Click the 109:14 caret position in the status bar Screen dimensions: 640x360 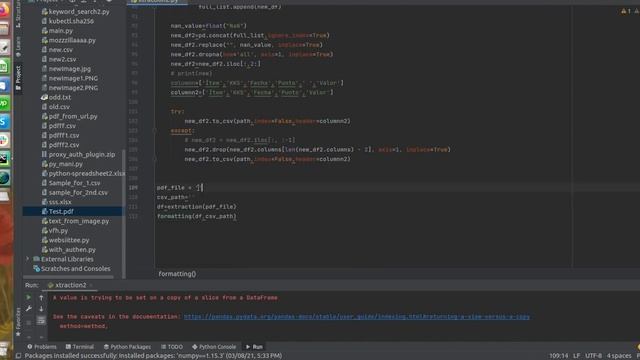point(558,356)
